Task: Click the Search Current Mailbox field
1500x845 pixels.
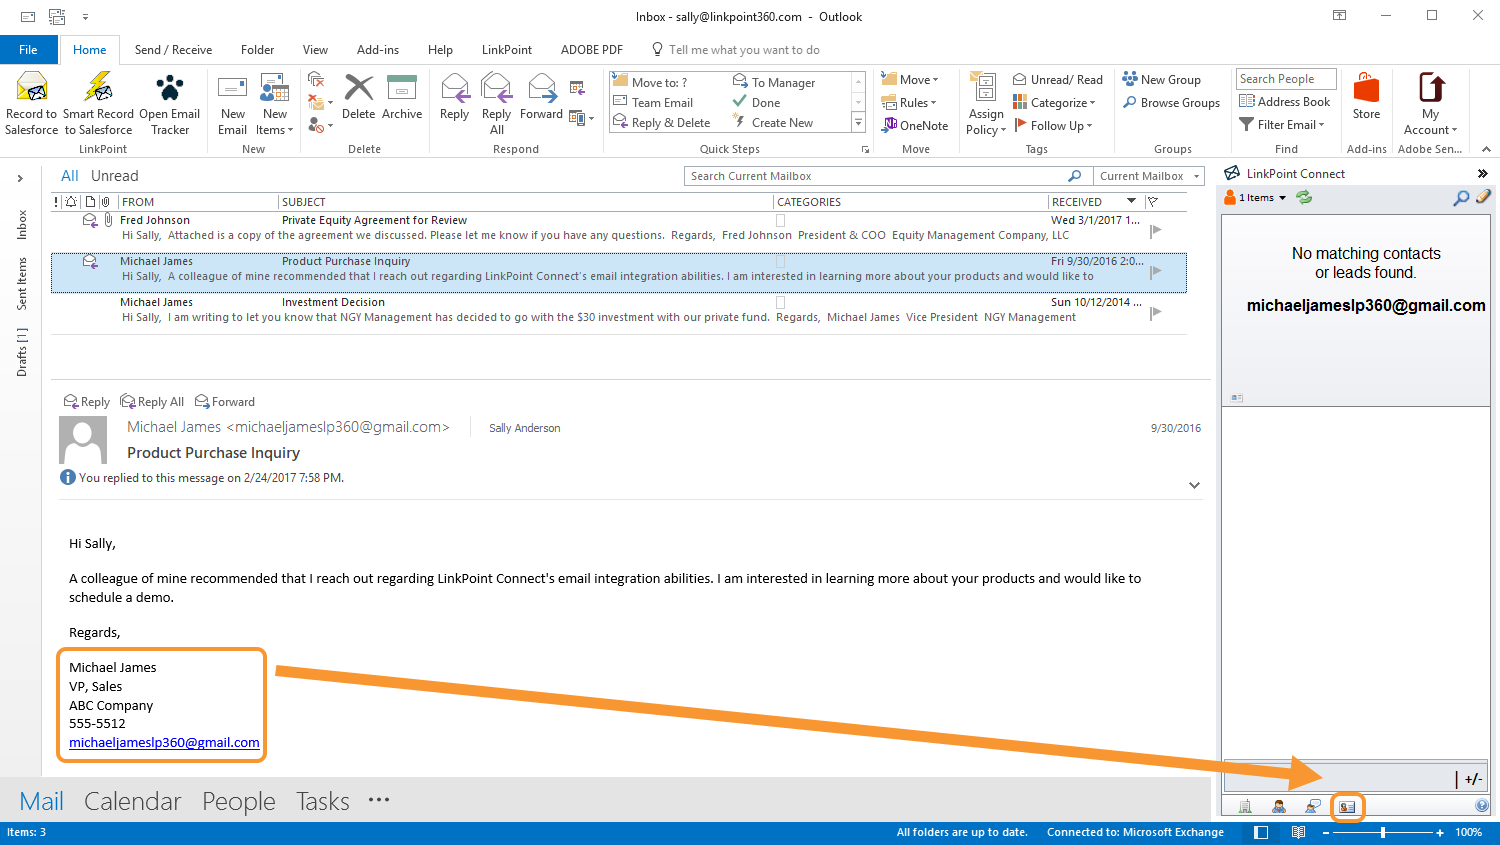Action: [887, 176]
